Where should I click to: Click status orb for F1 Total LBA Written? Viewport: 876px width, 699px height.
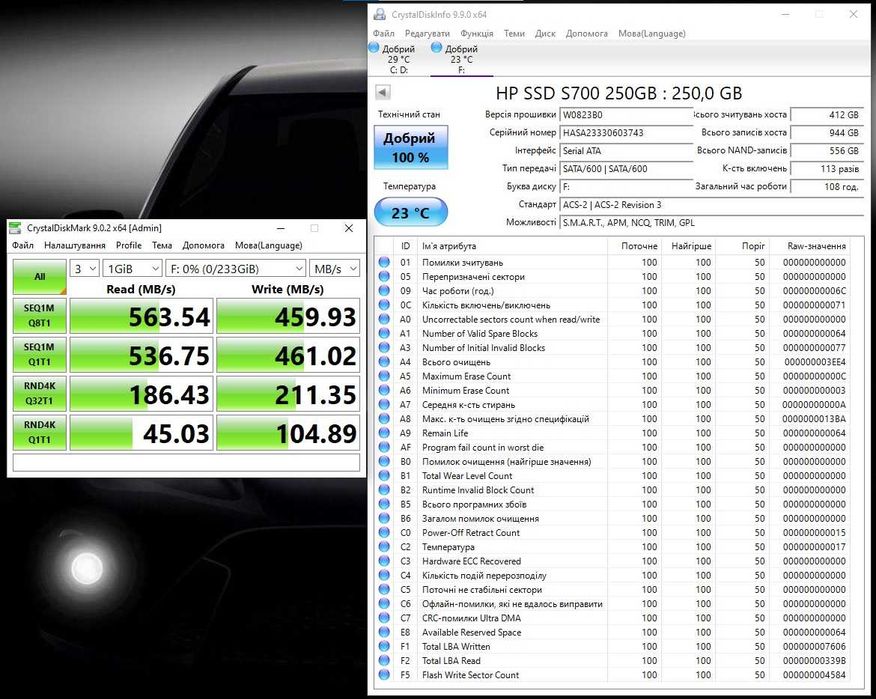tap(384, 646)
